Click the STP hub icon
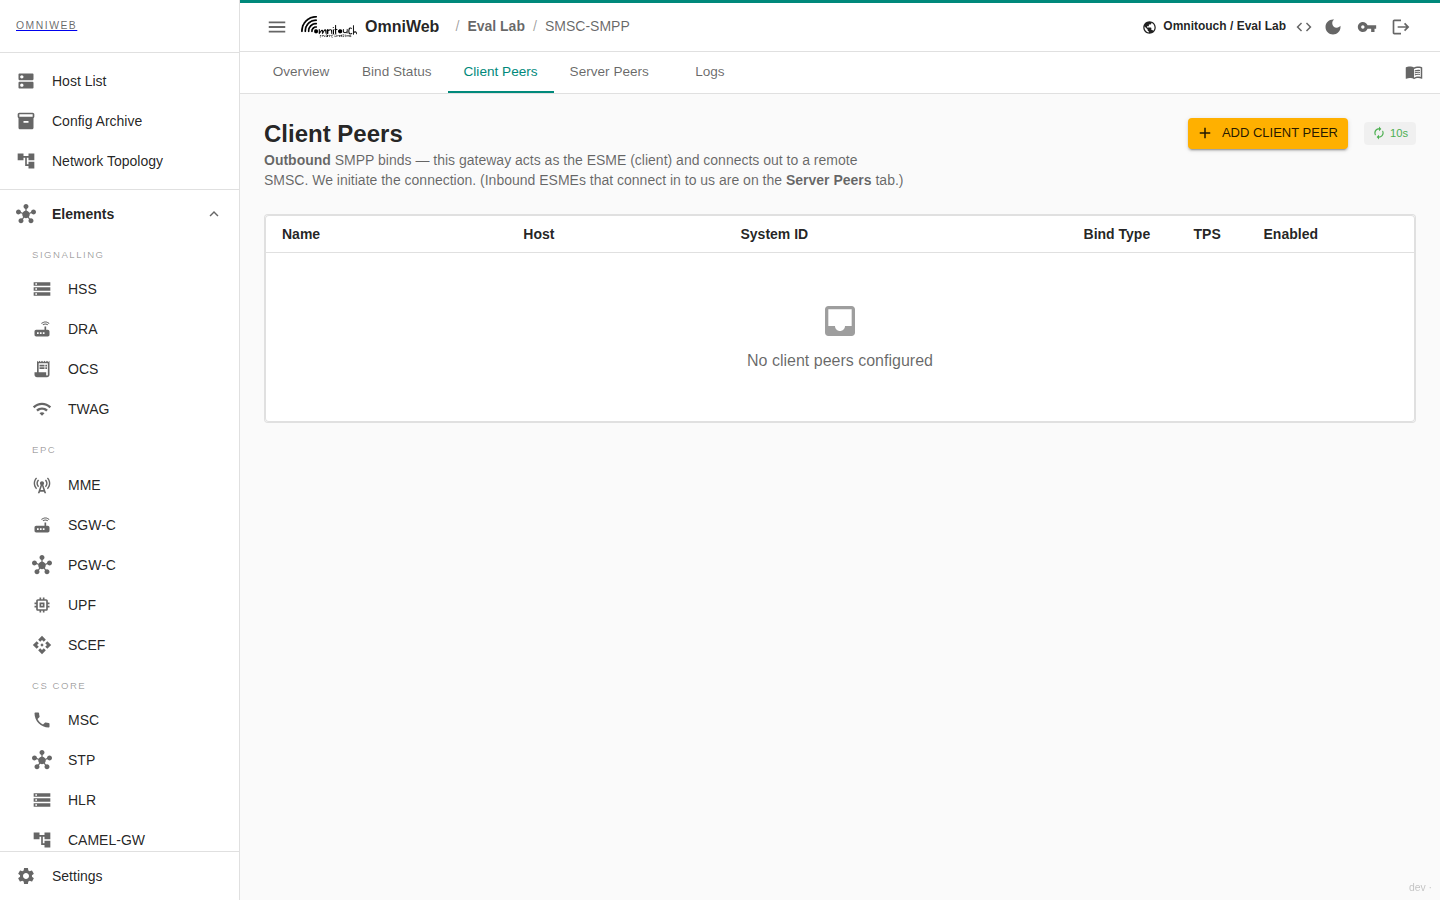Image resolution: width=1440 pixels, height=900 pixels. 42,760
